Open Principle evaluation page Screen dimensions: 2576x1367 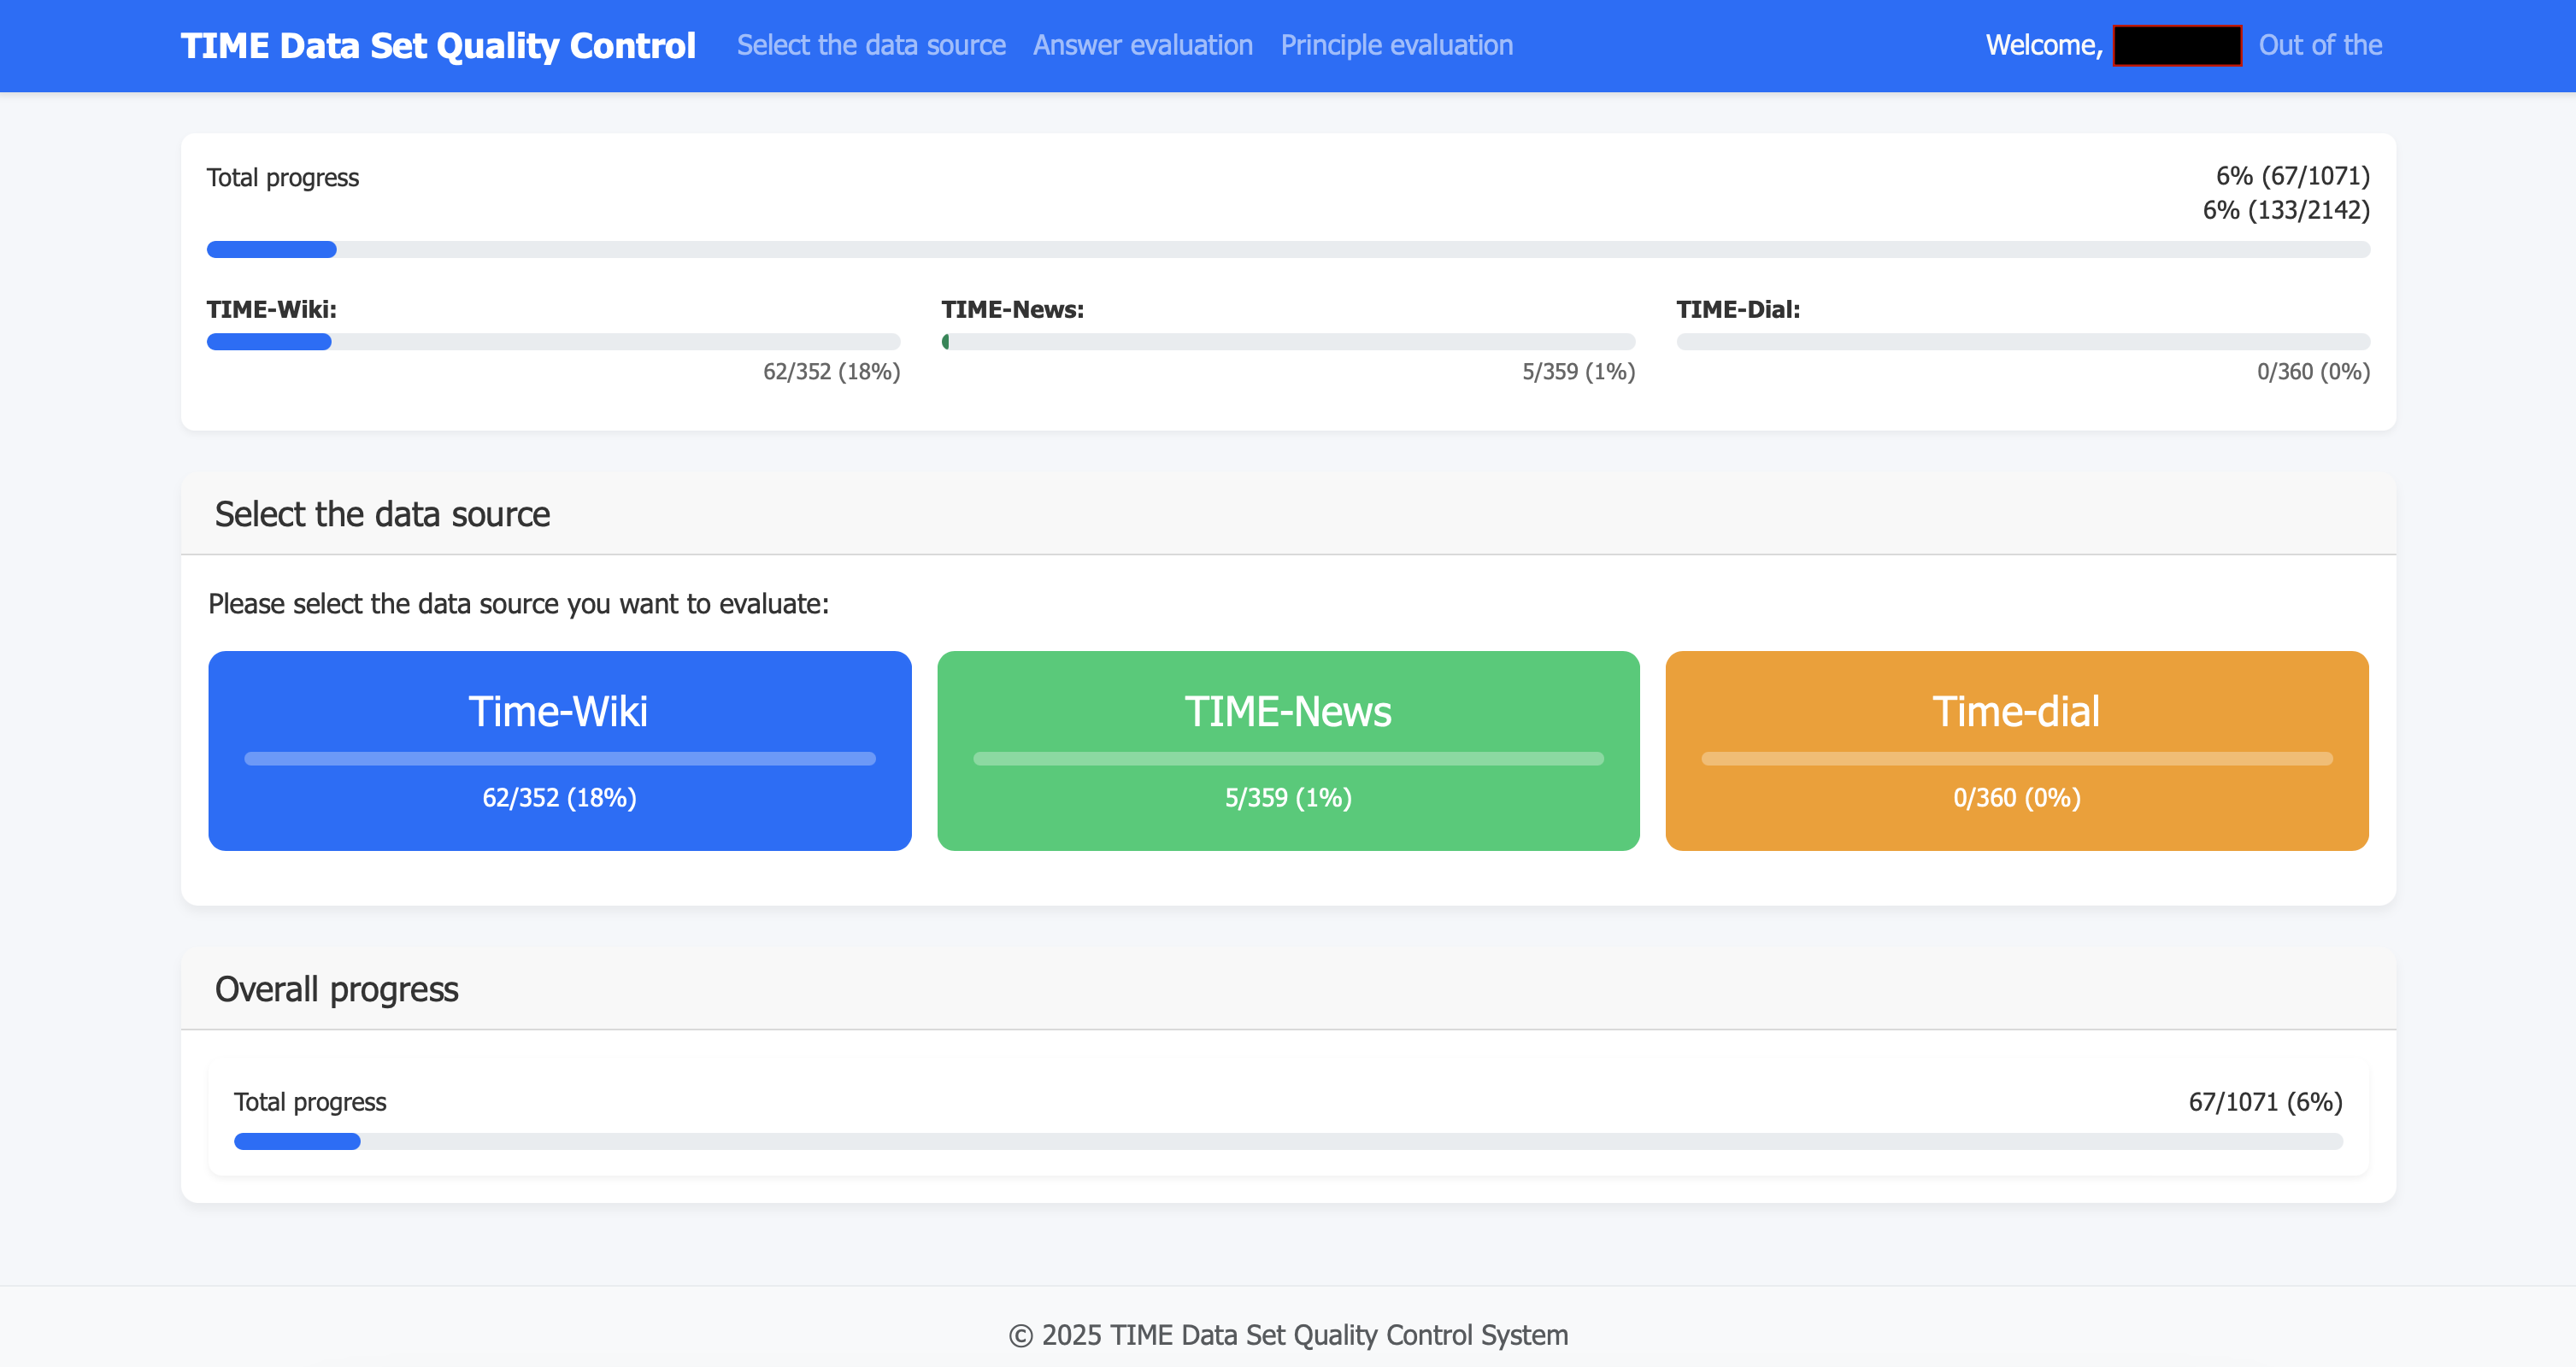click(x=1396, y=46)
